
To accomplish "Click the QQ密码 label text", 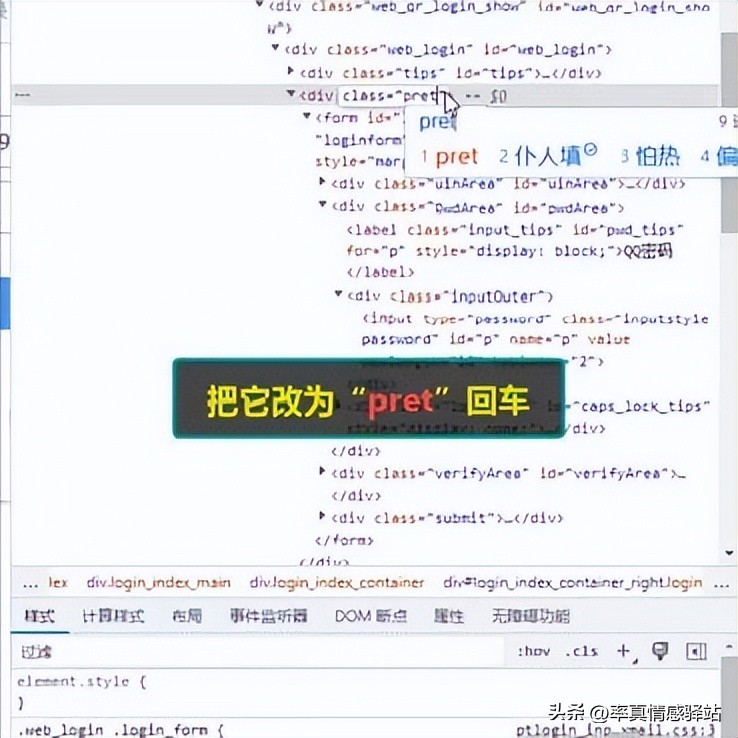I will pos(648,251).
